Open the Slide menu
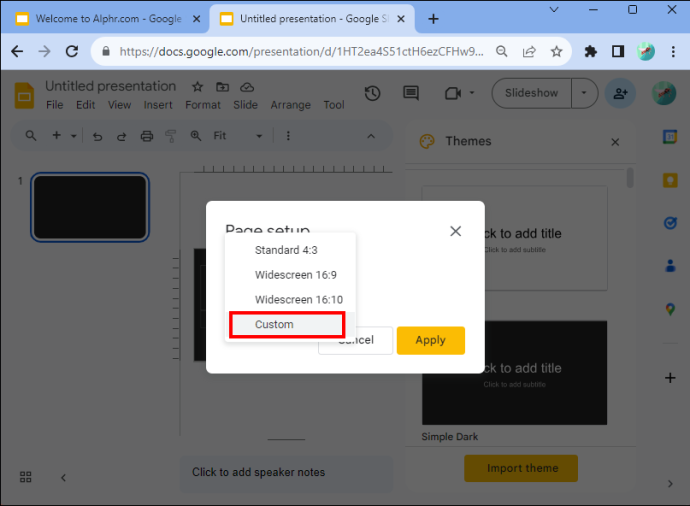 coord(245,105)
